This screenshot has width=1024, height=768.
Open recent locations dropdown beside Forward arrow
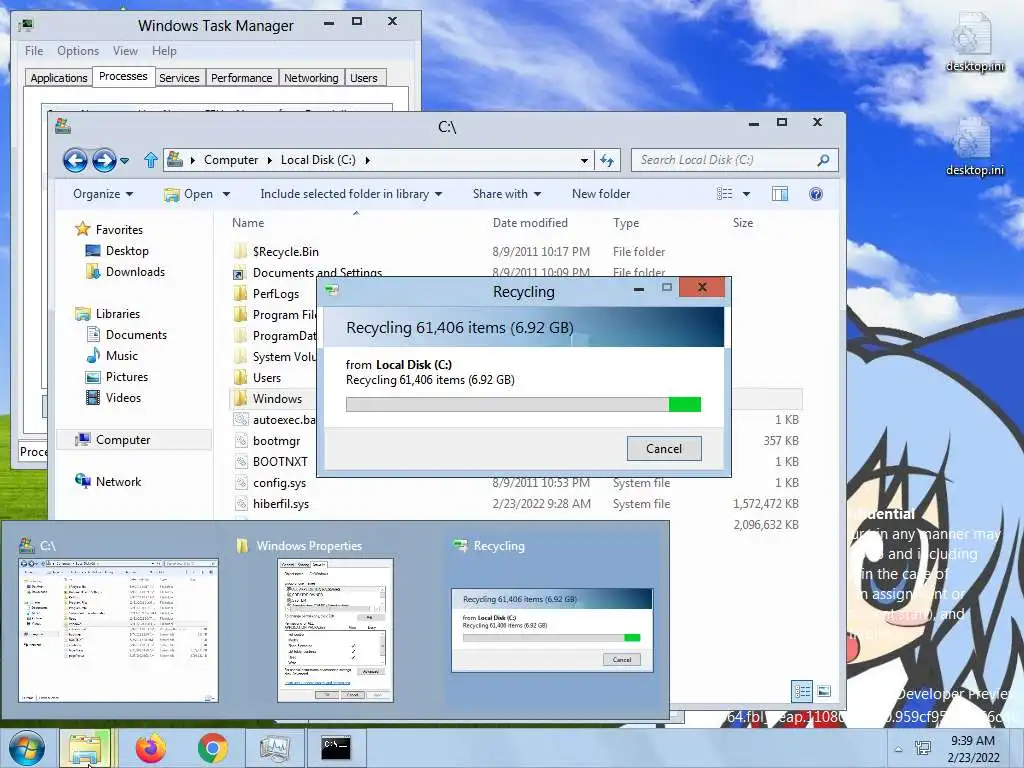coord(125,160)
